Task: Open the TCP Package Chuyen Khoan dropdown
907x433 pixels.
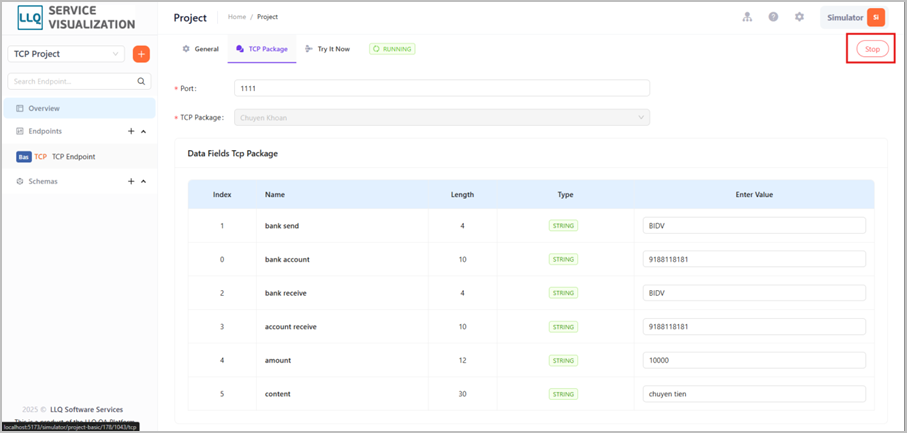Action: pos(441,117)
